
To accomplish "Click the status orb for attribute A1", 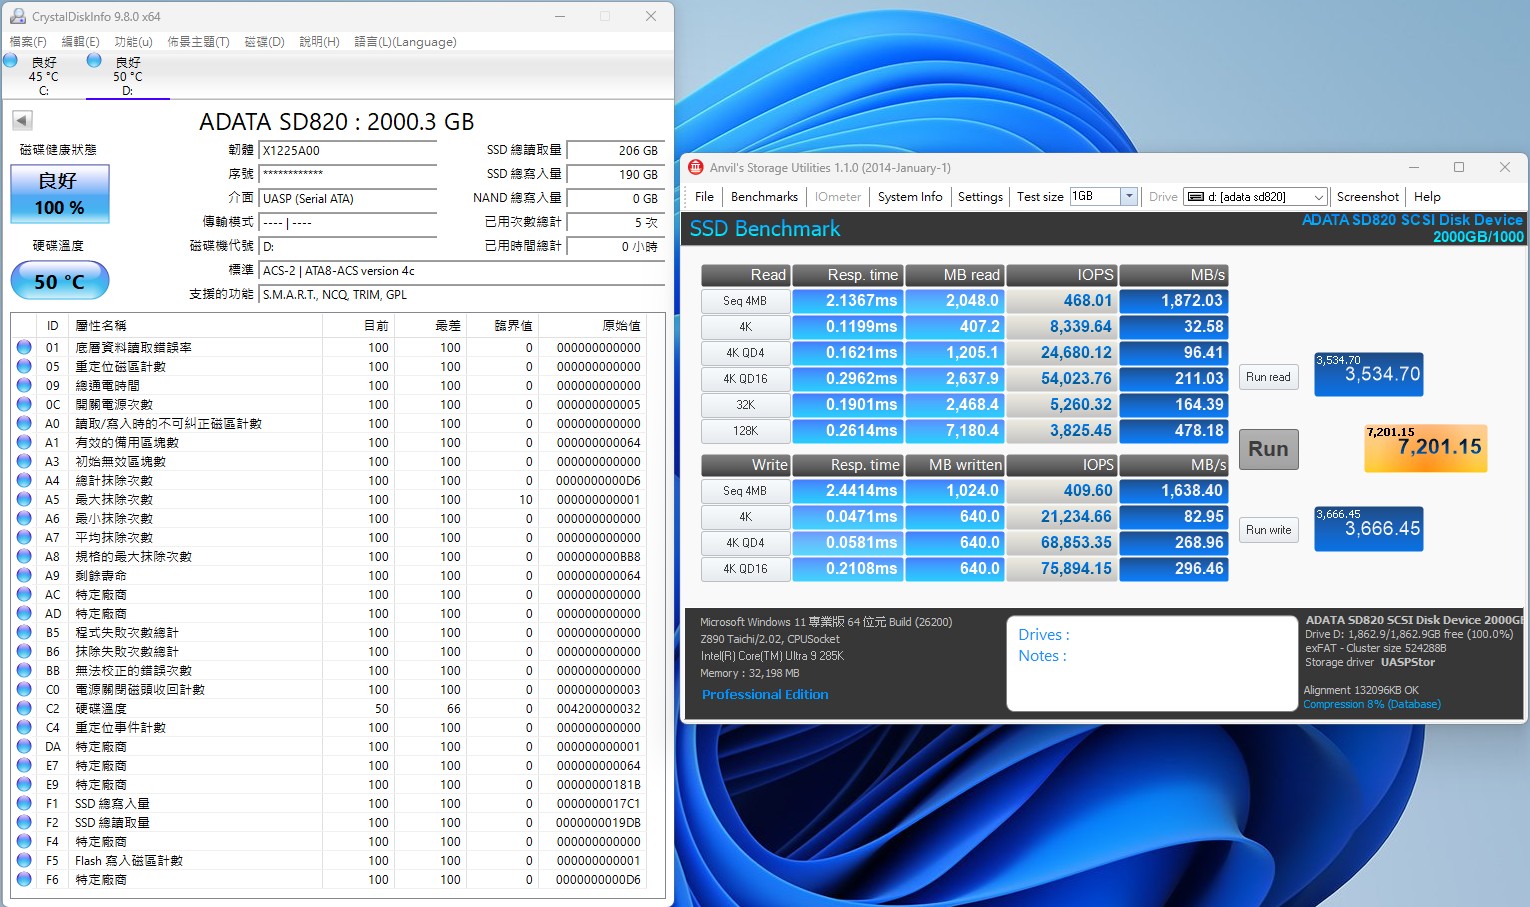I will [x=24, y=442].
